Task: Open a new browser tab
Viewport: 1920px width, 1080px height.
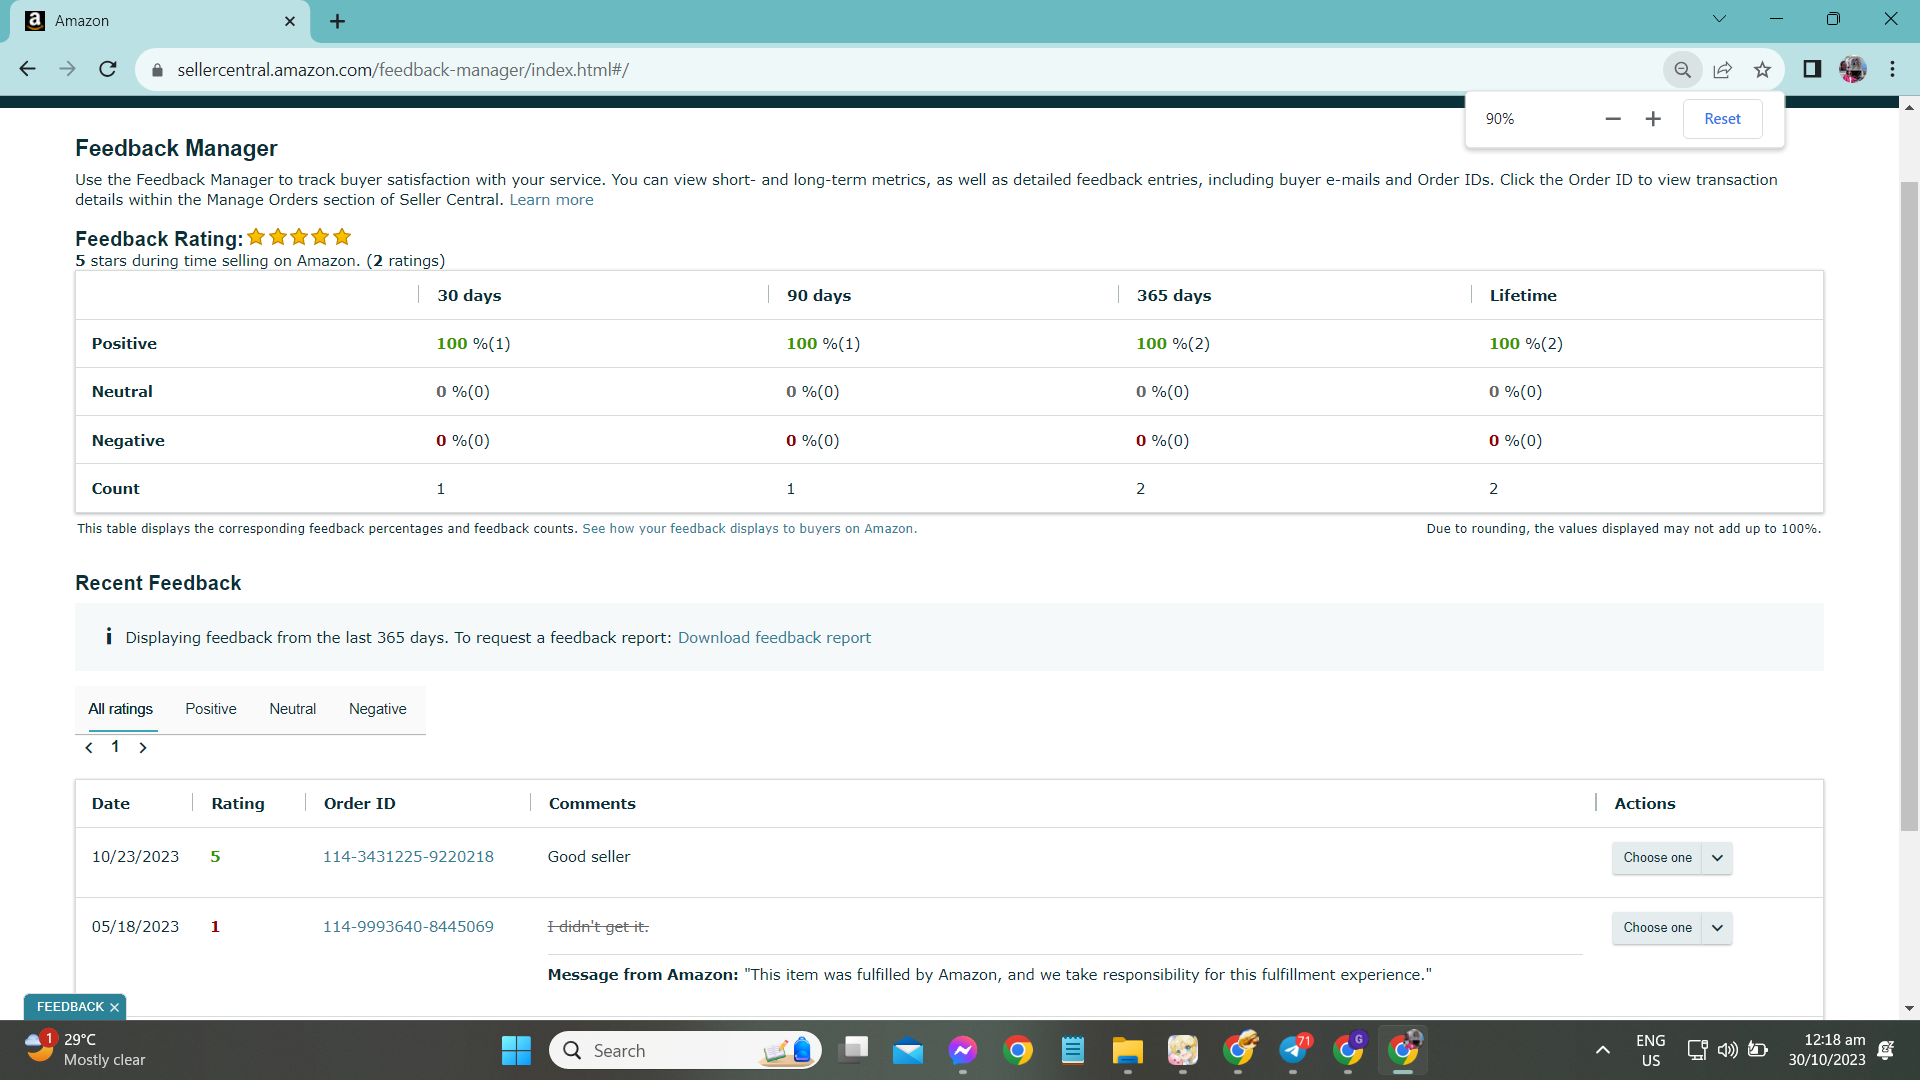Action: (338, 21)
